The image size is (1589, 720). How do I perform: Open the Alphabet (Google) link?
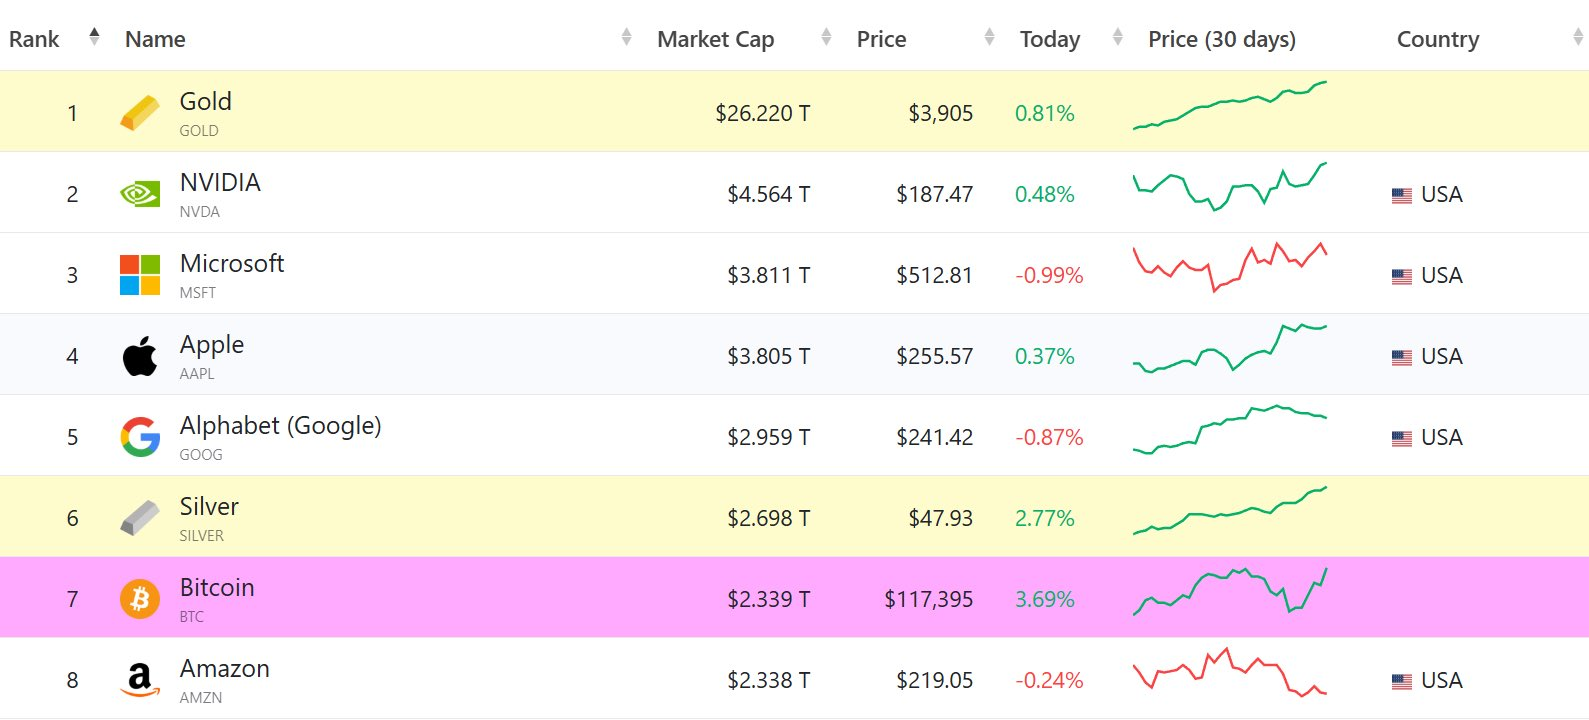coord(280,425)
